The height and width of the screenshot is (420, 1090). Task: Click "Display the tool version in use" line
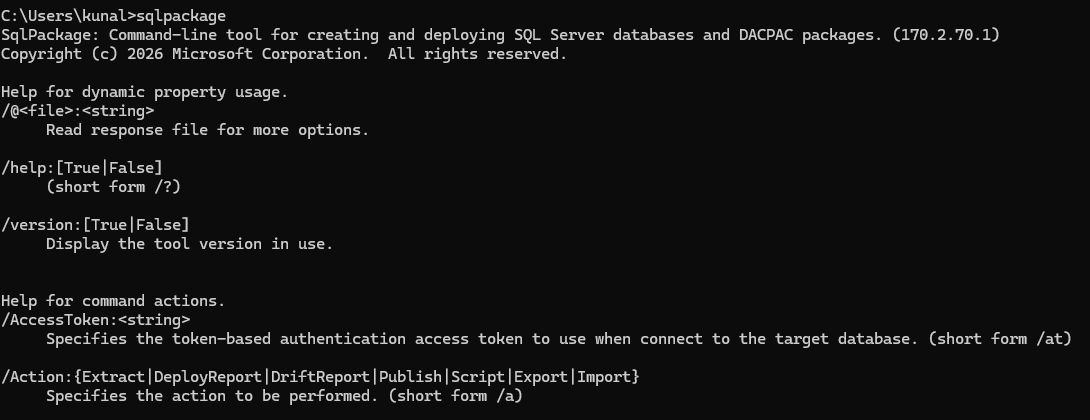[189, 244]
